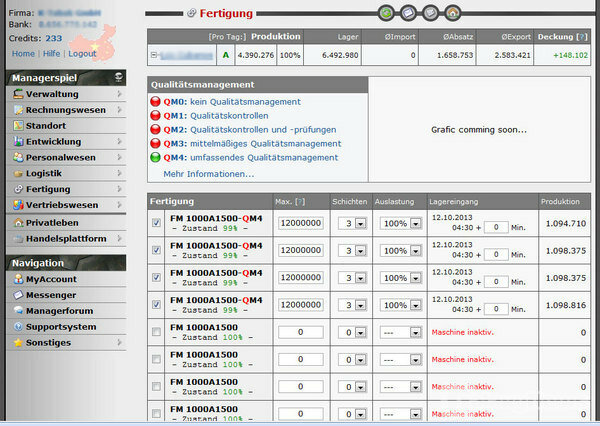Screen dimensions: 600x426
Task: Collapse the product row with minus box
Action: pos(153,55)
